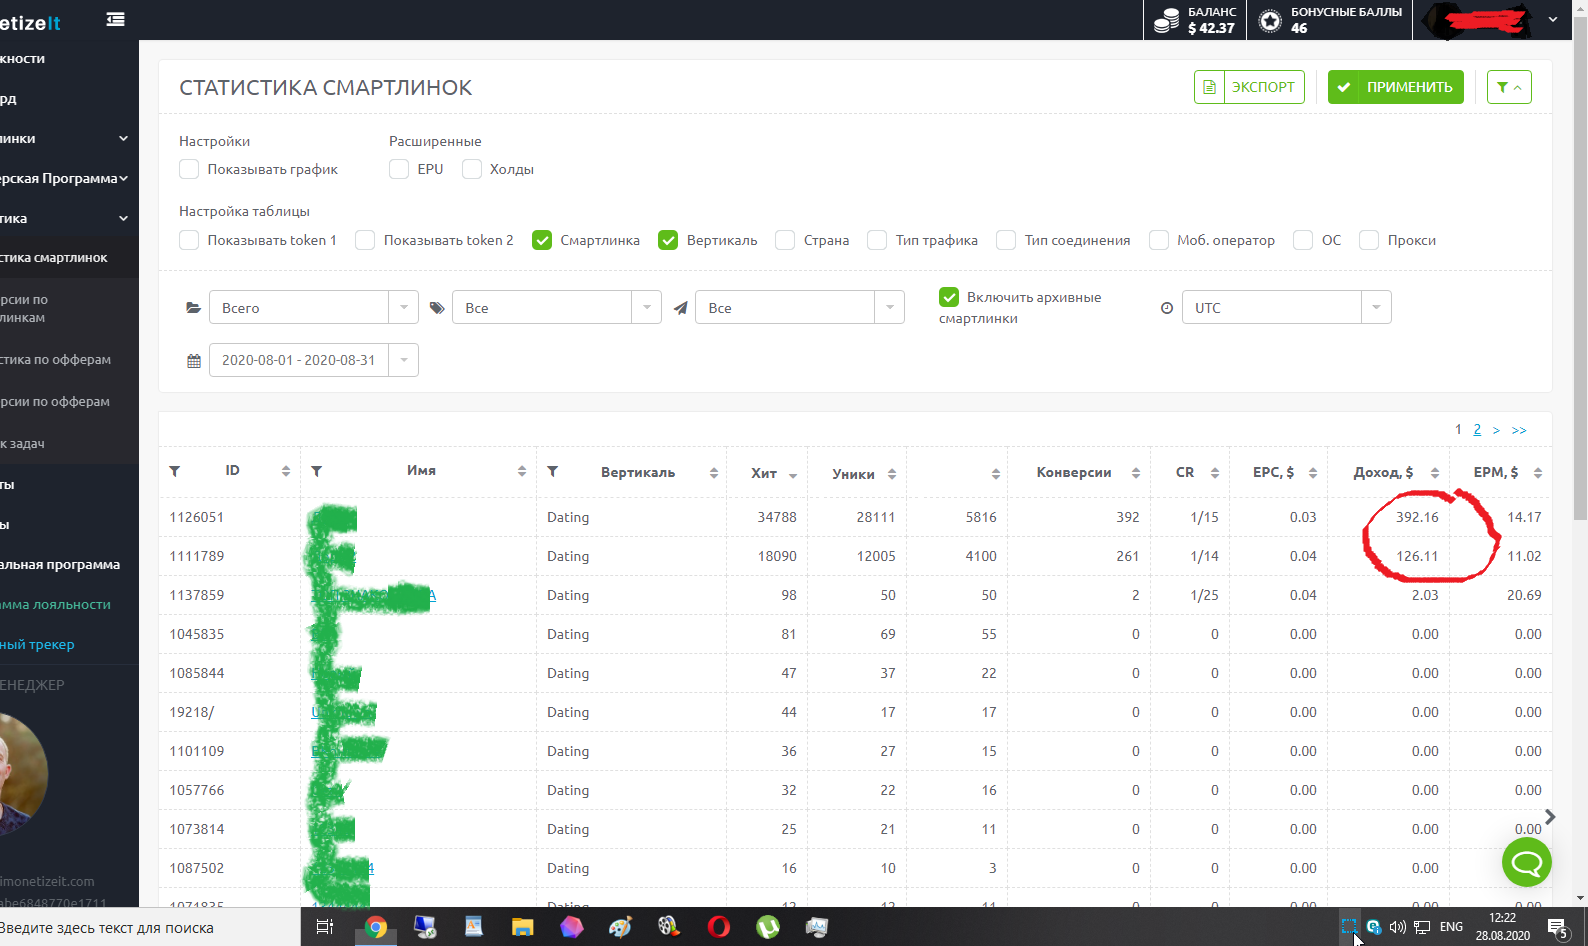Screen dimensions: 1588x946
Task: Click the table scroll-right arrow
Action: (1550, 817)
